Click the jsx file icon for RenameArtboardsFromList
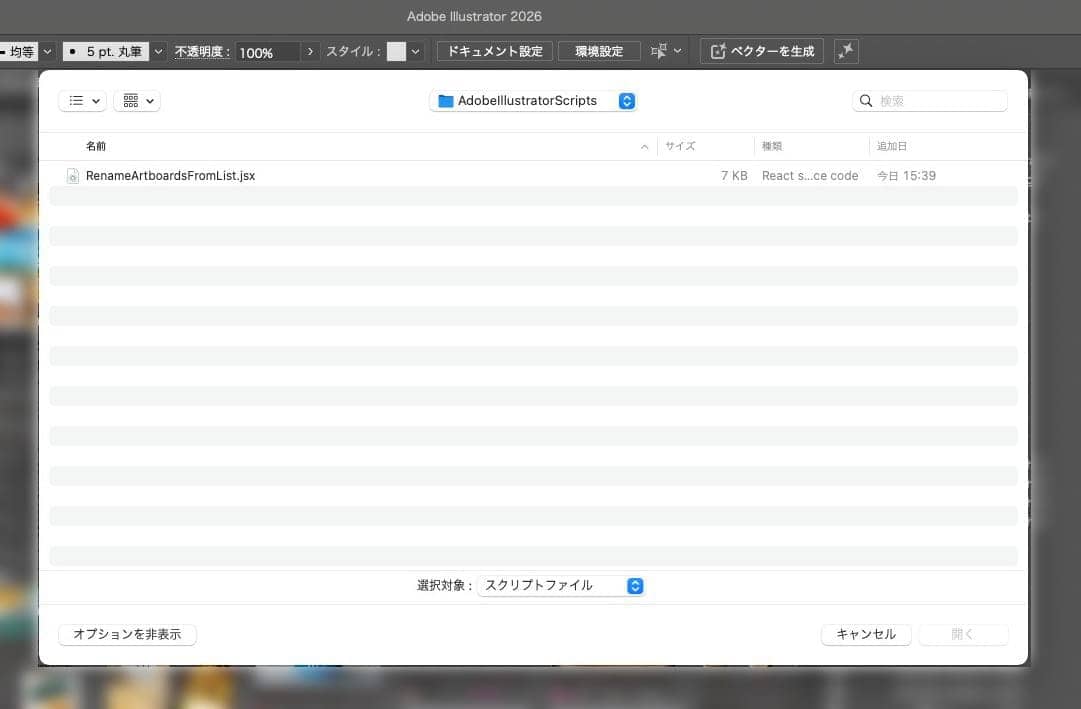Screen dimensions: 1081x709 72,176
